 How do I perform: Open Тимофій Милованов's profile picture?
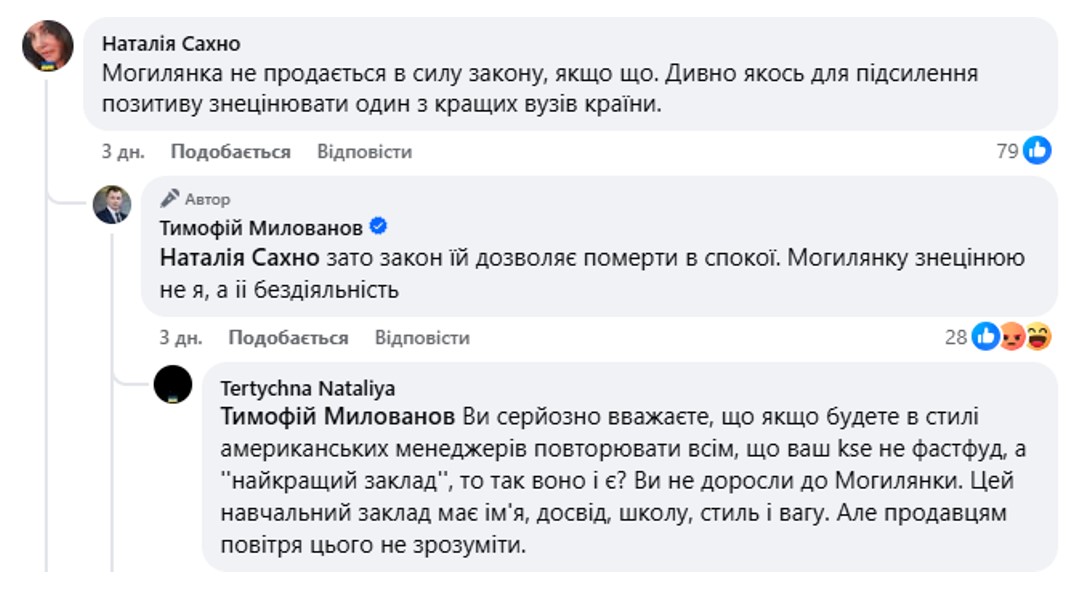point(112,204)
